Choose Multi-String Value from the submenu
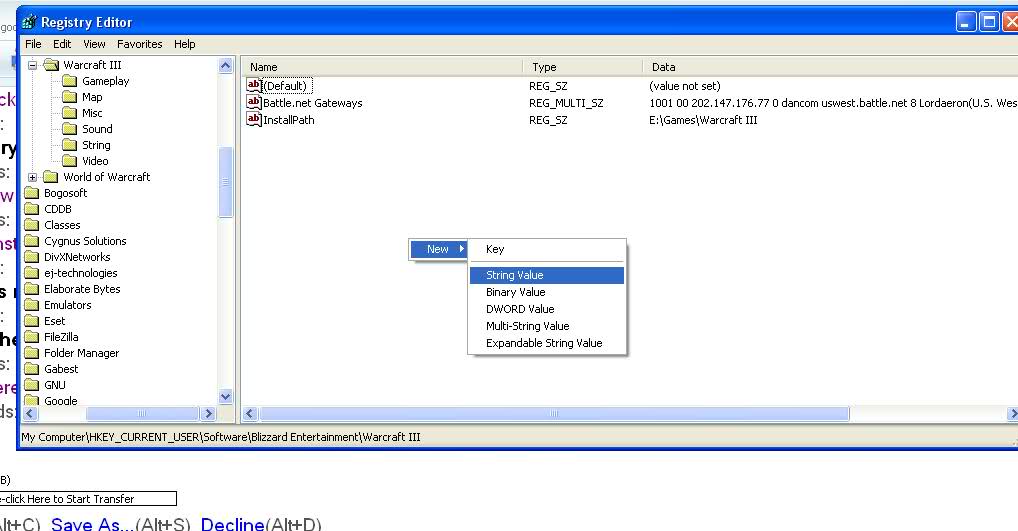Screen dimensions: 1018x531 [547, 326]
